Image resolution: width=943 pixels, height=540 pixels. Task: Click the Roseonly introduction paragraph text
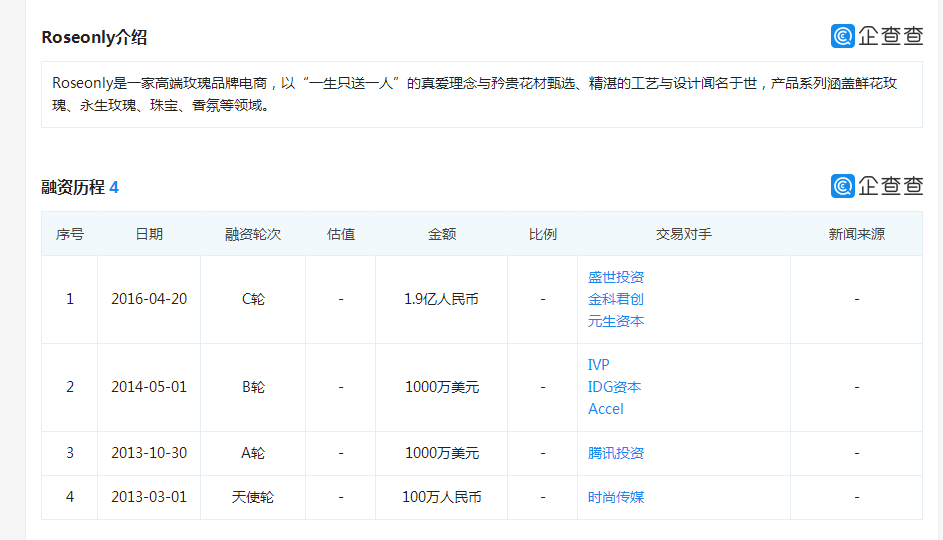click(475, 94)
